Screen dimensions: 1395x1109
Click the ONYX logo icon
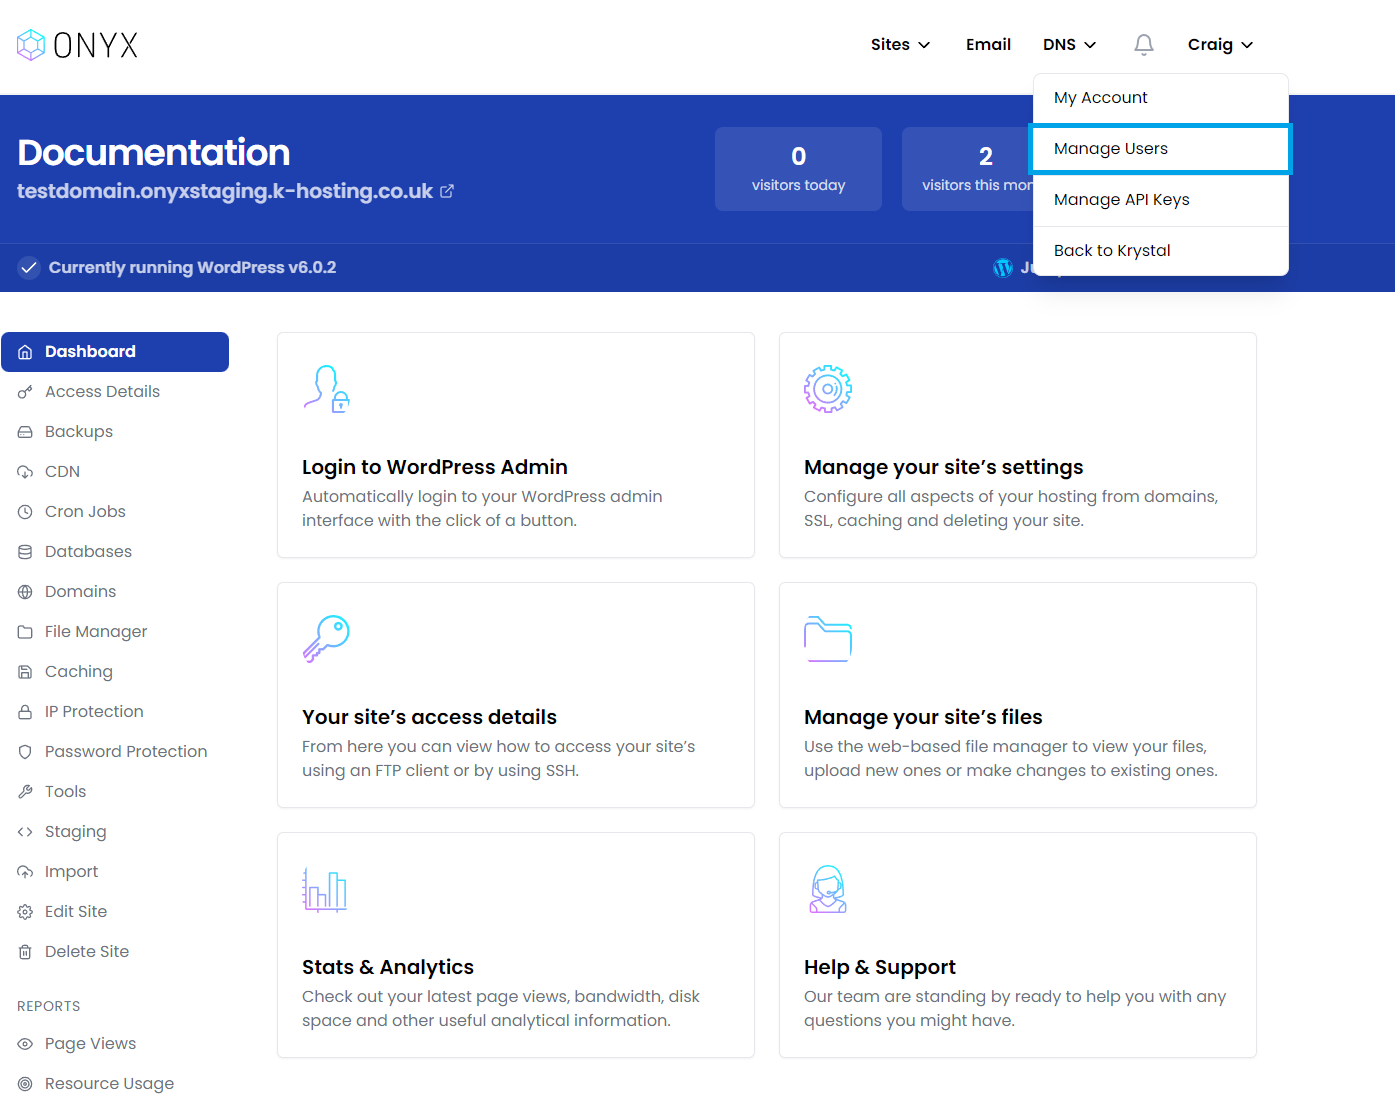[31, 45]
